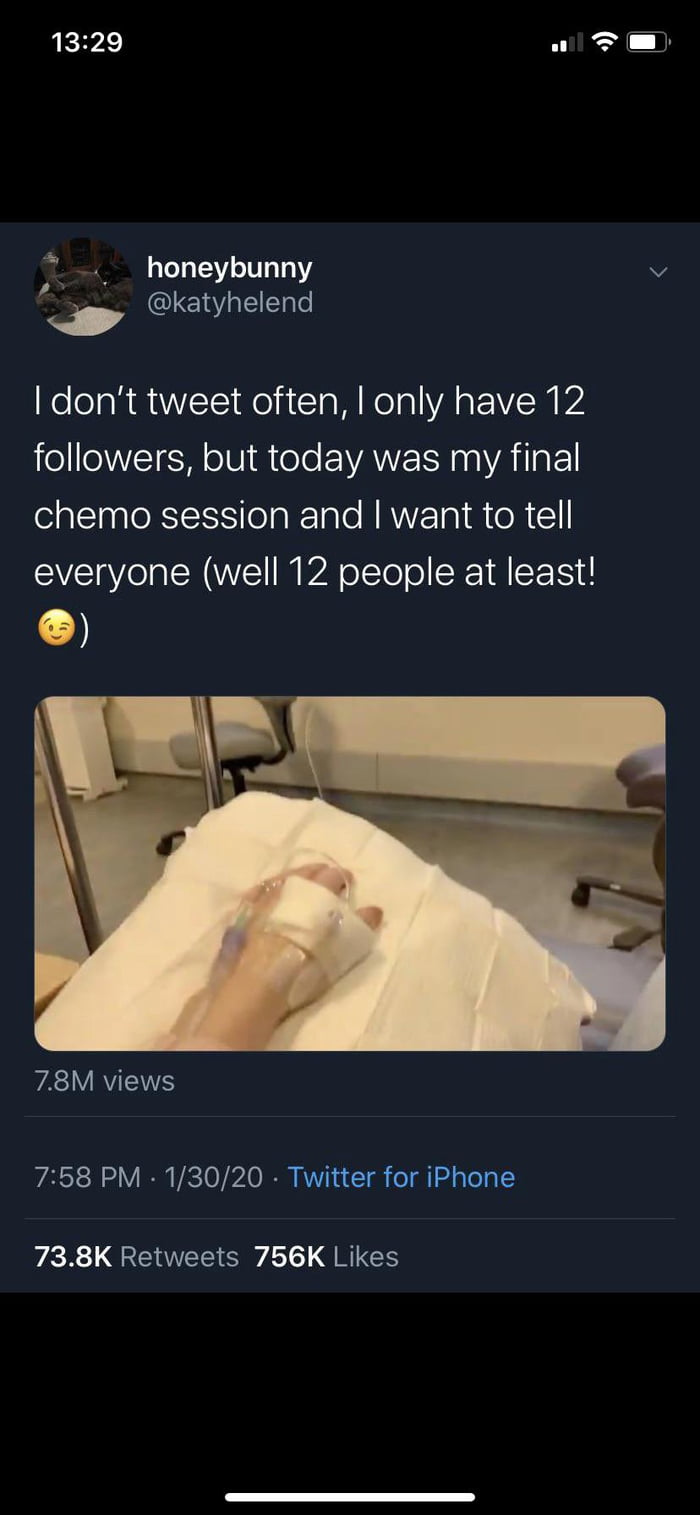Tap the home indicator bar
Viewport: 700px width, 1515px height.
tap(350, 1497)
